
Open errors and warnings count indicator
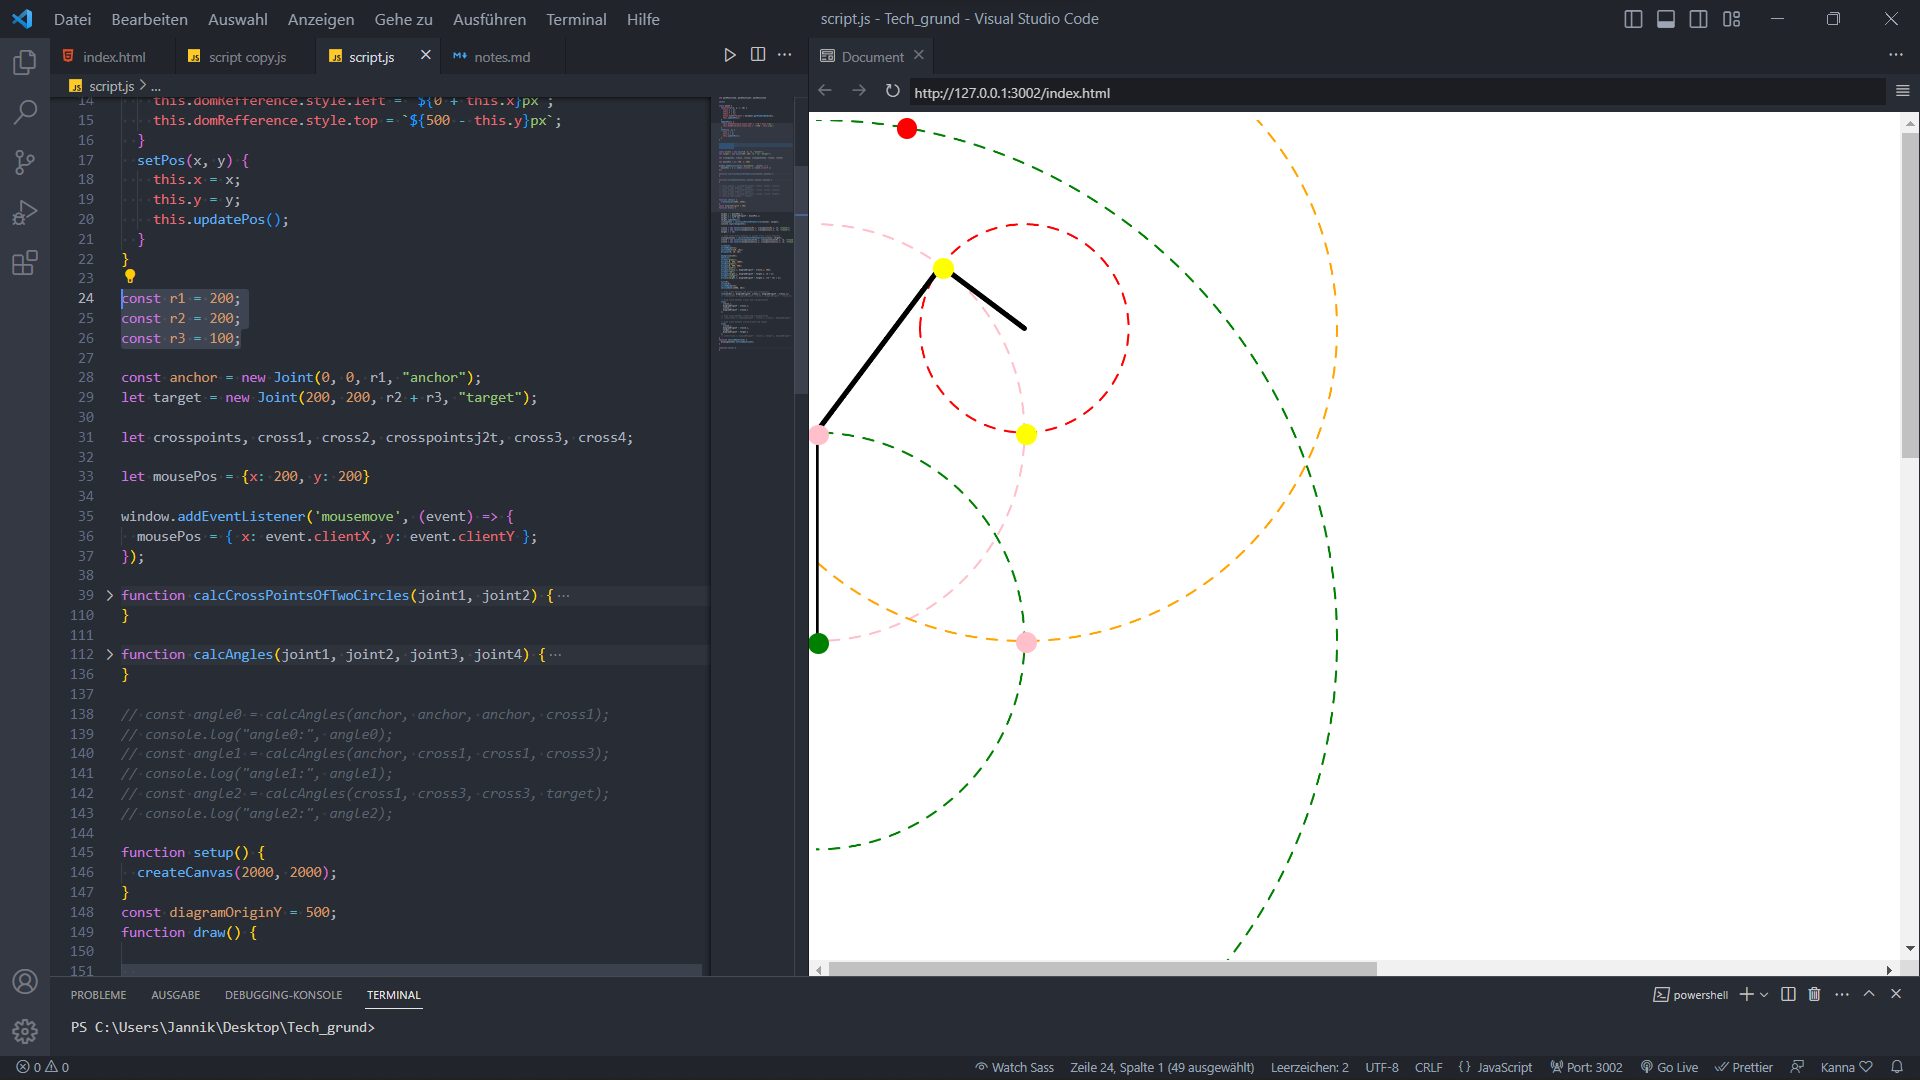(43, 1067)
